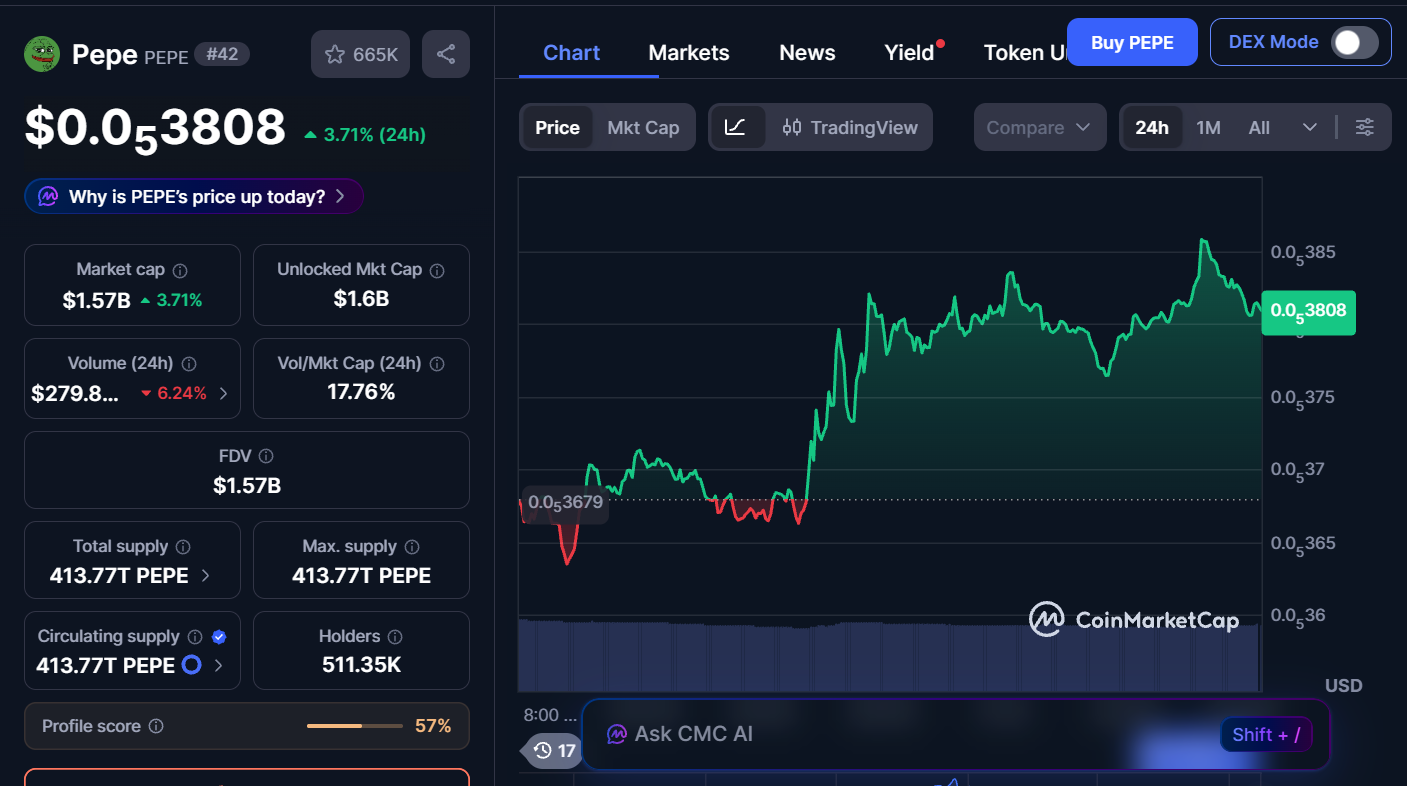Click the Profile score progress bar
This screenshot has height=786, width=1407.
tap(354, 726)
